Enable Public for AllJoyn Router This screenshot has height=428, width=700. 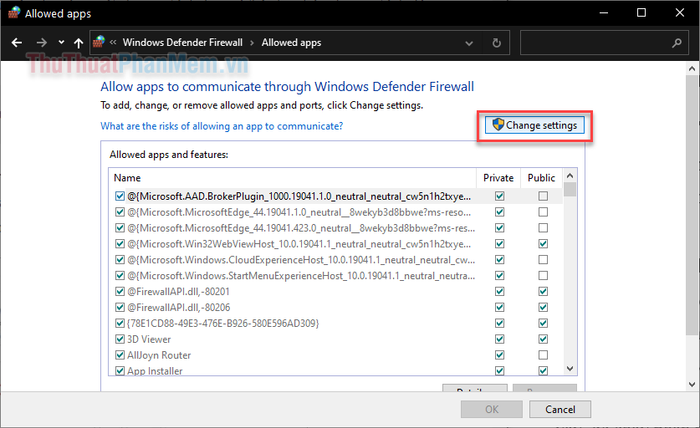click(543, 355)
